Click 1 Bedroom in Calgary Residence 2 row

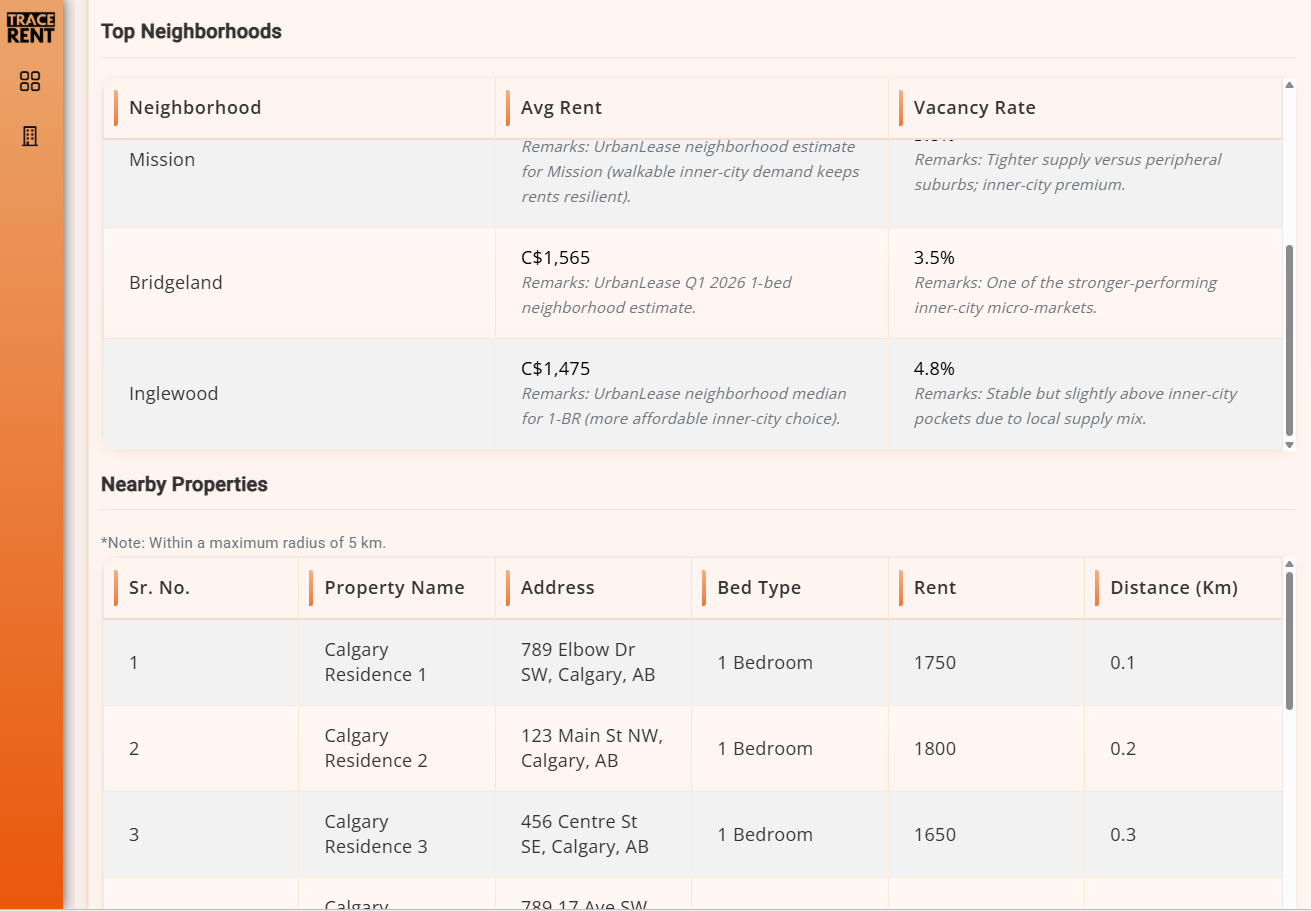pos(765,749)
